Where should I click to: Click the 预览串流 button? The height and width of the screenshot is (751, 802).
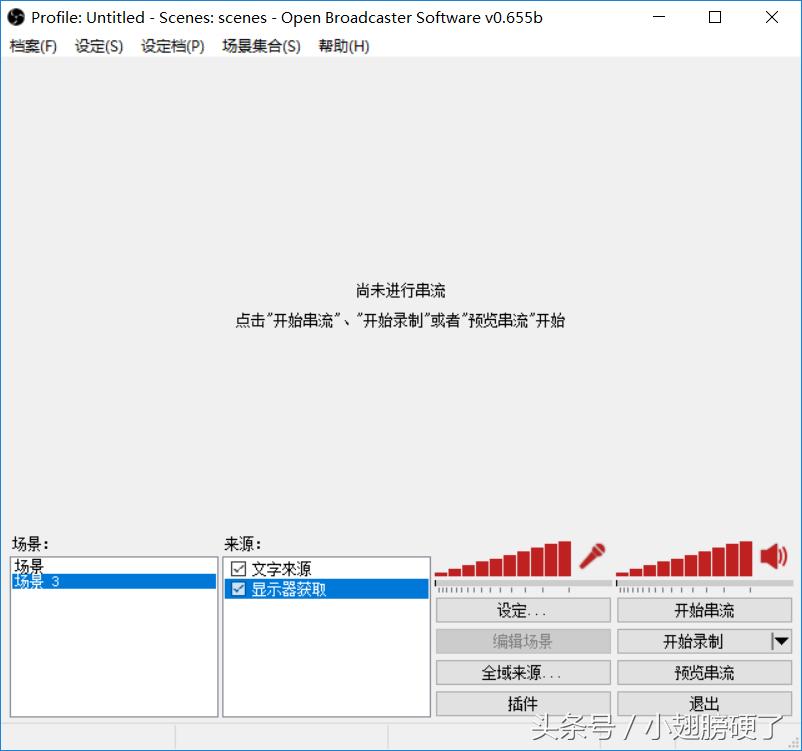[x=703, y=672]
